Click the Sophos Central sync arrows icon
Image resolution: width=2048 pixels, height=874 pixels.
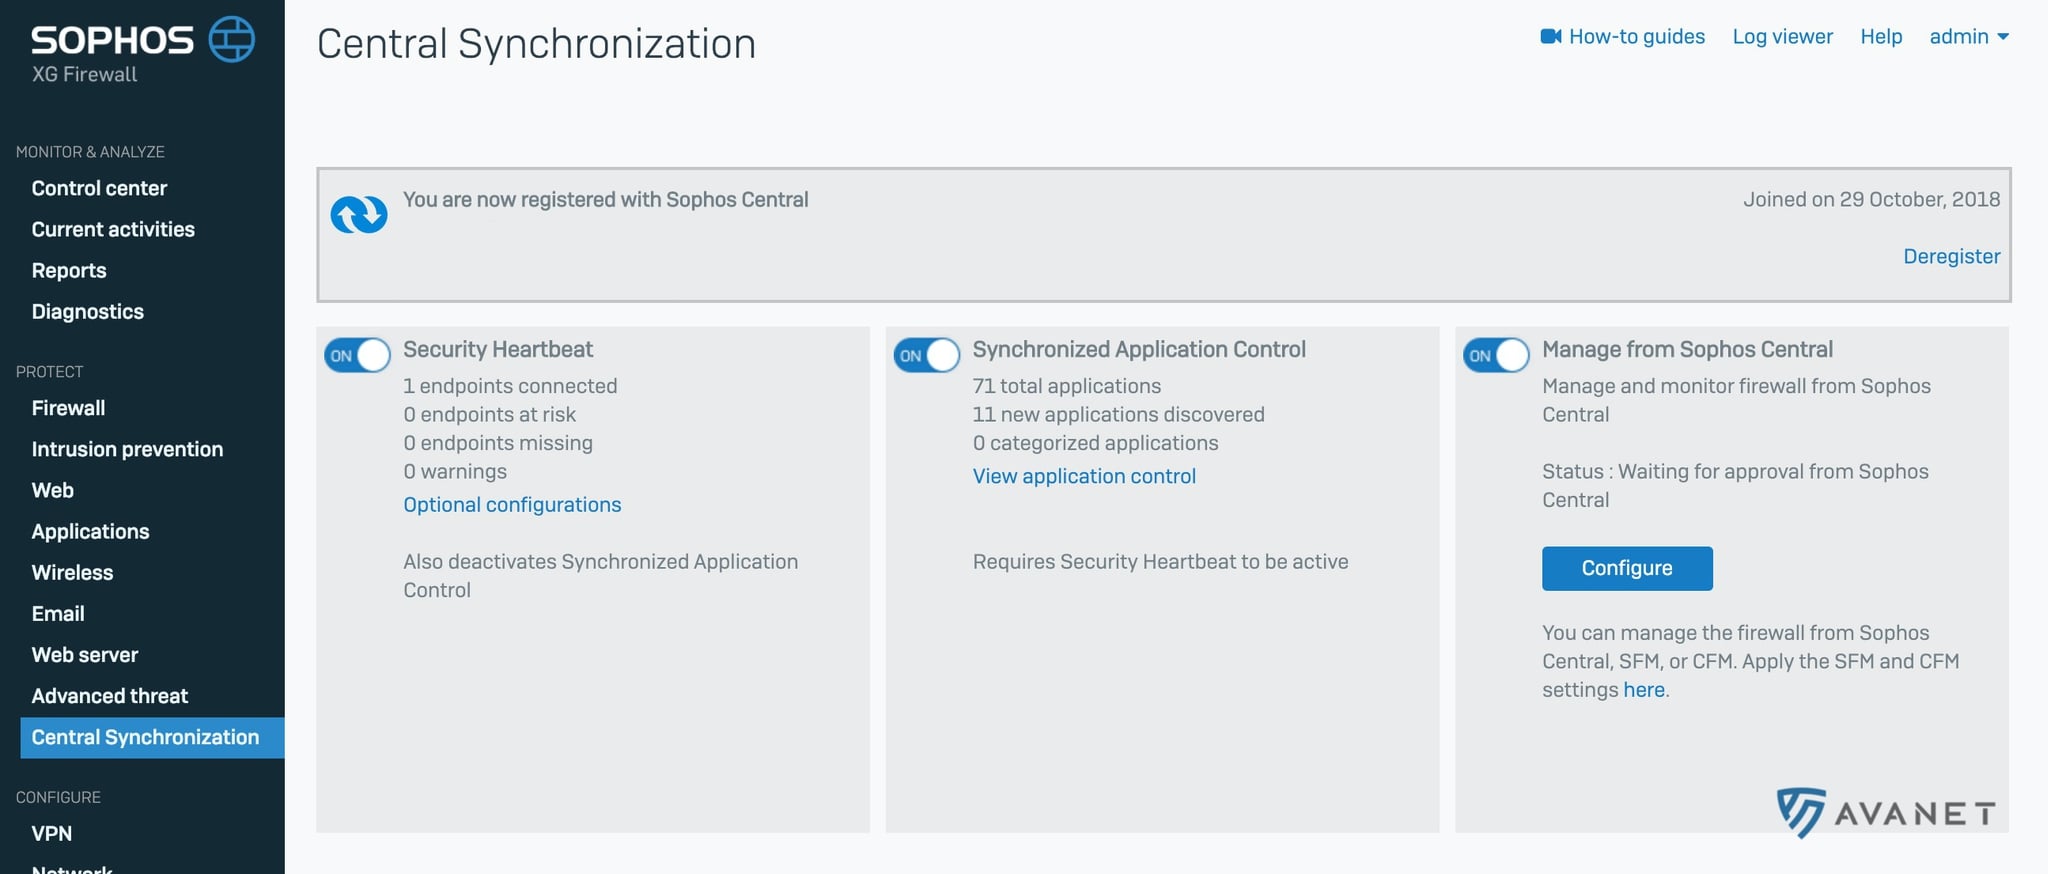tap(359, 214)
